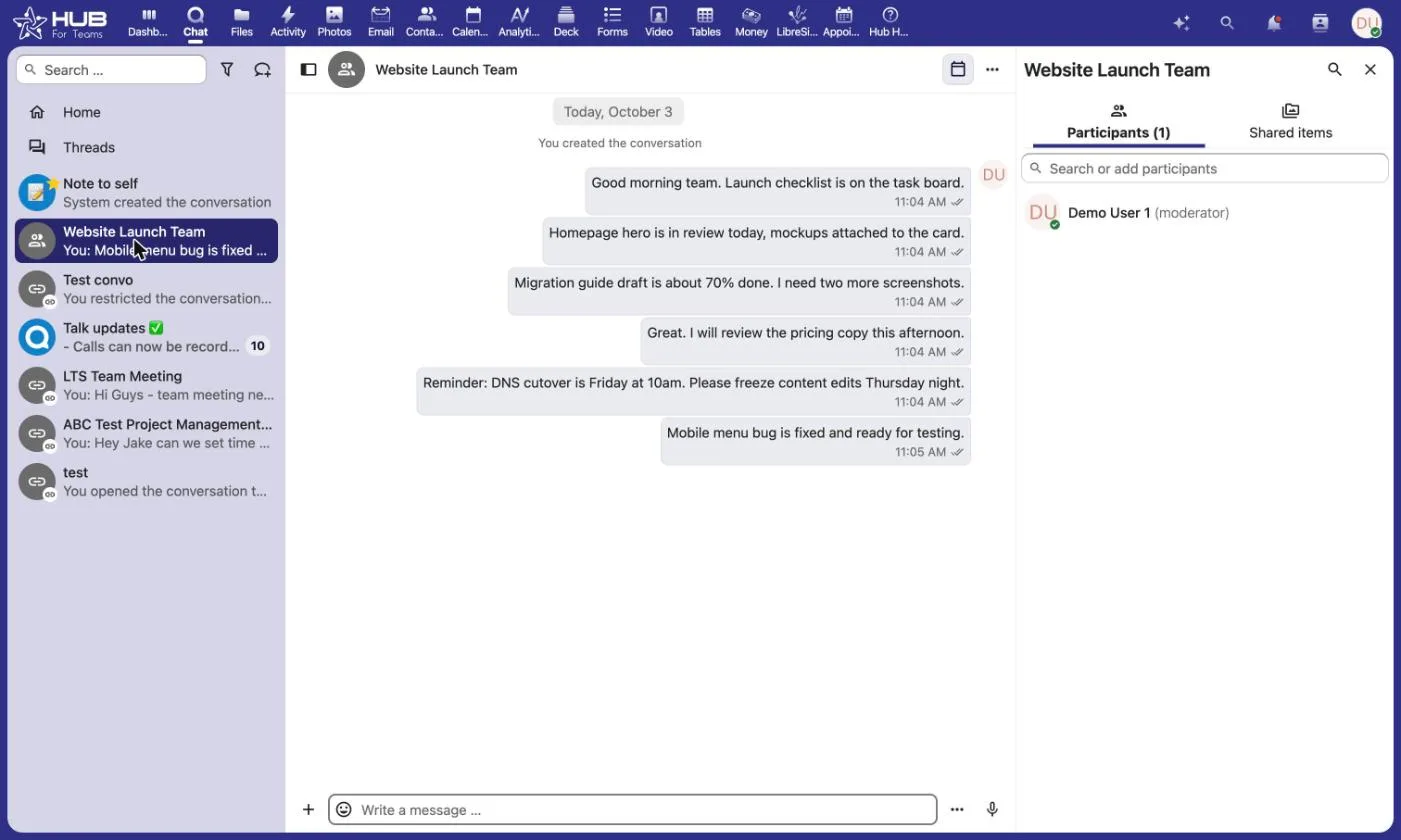
Task: Open the Hub Help app
Action: point(890,22)
